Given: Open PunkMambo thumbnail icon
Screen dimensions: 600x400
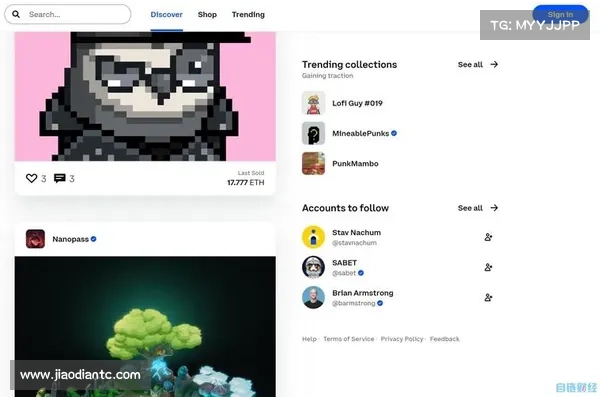Looking at the screenshot, I should click(313, 163).
